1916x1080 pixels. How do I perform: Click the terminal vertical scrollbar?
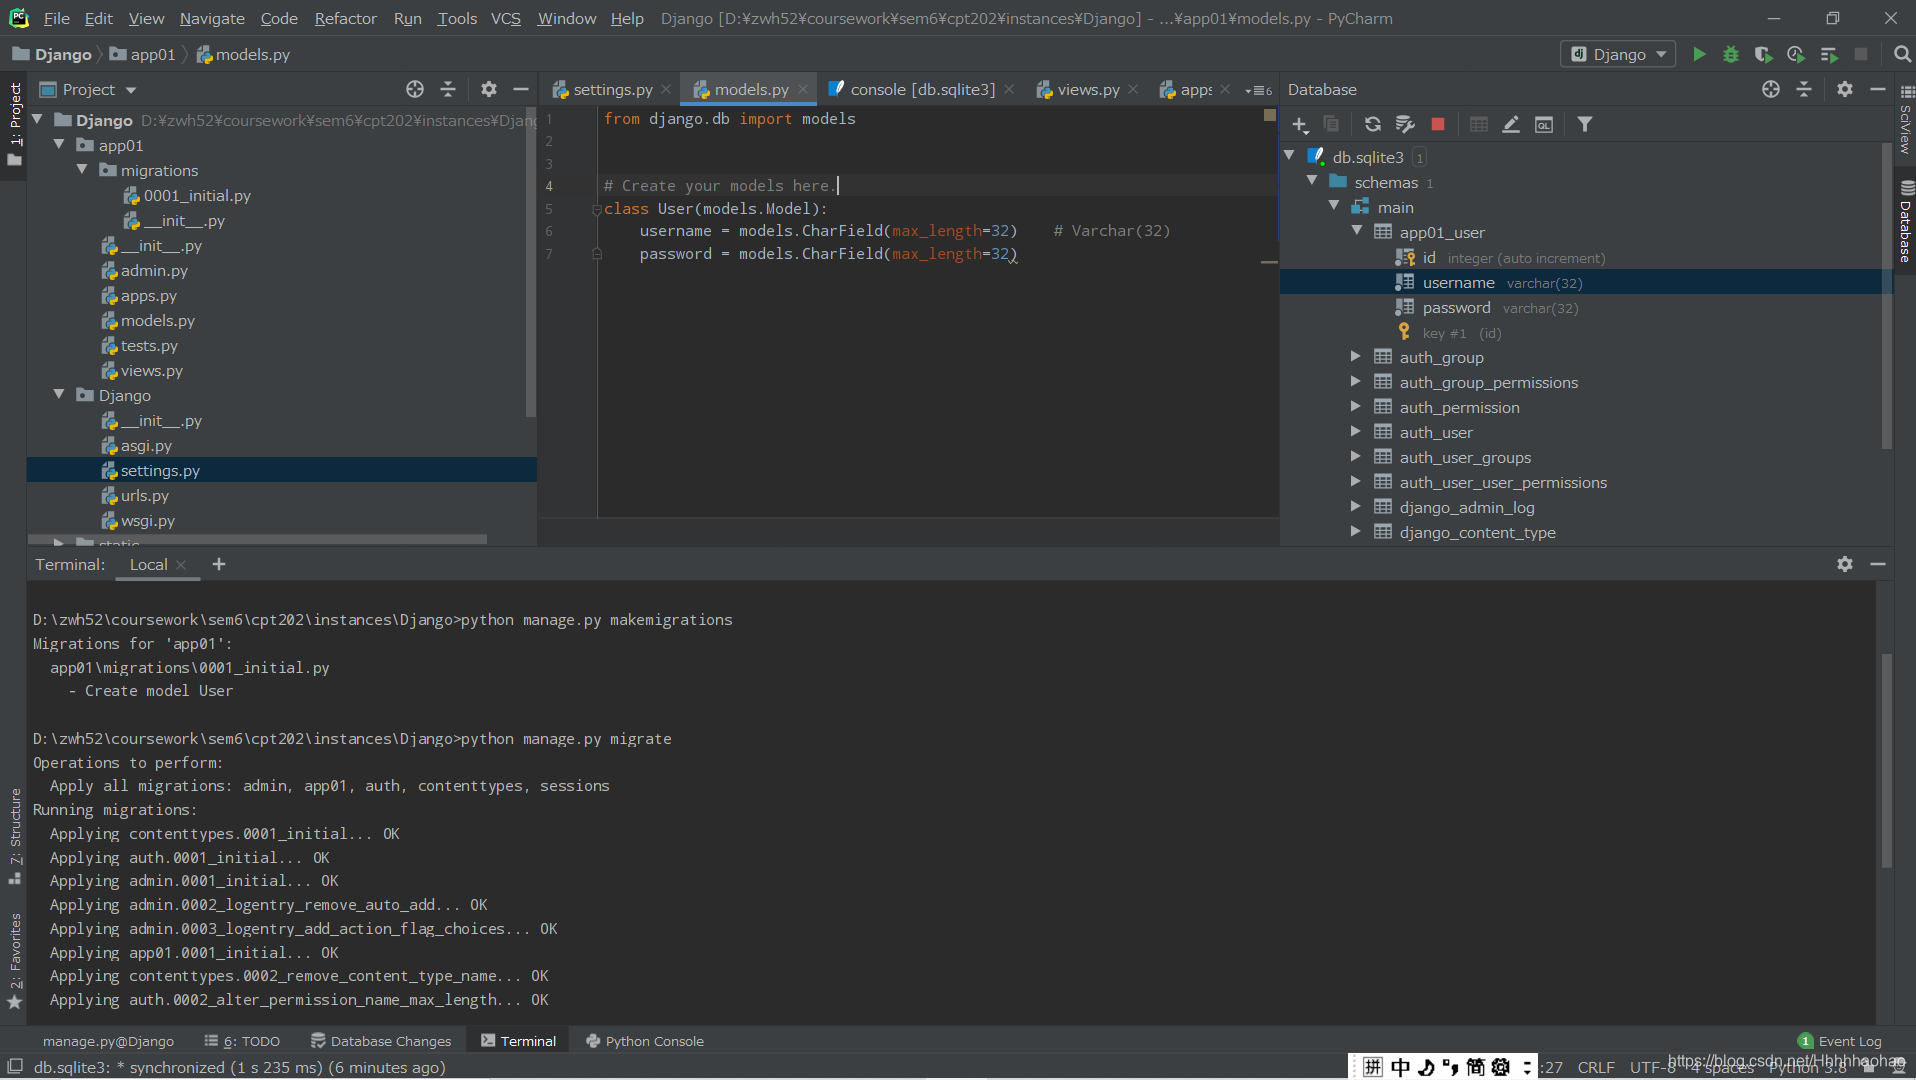click(1886, 760)
